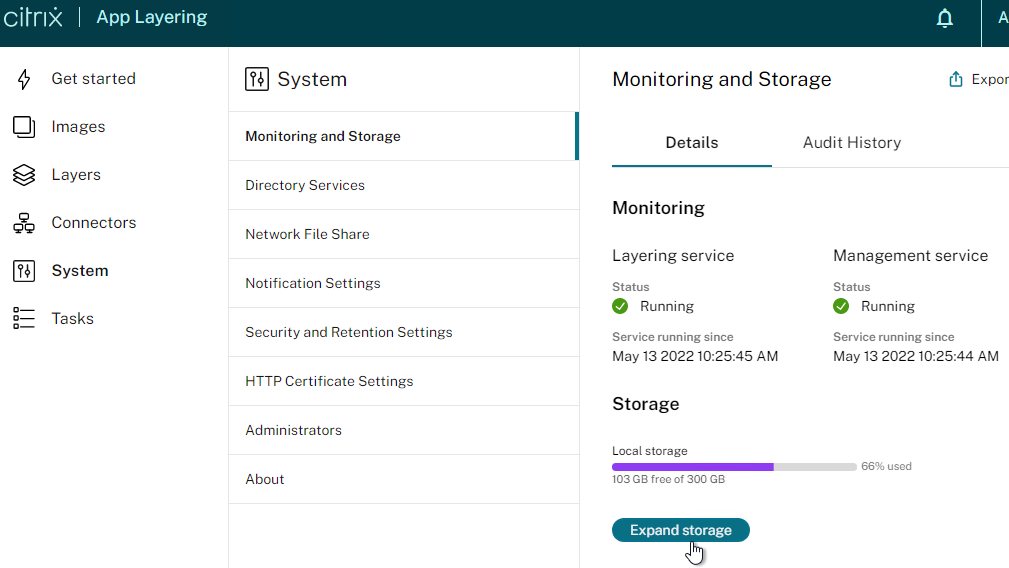Open the About section
The image size is (1009, 568).
(x=403, y=479)
